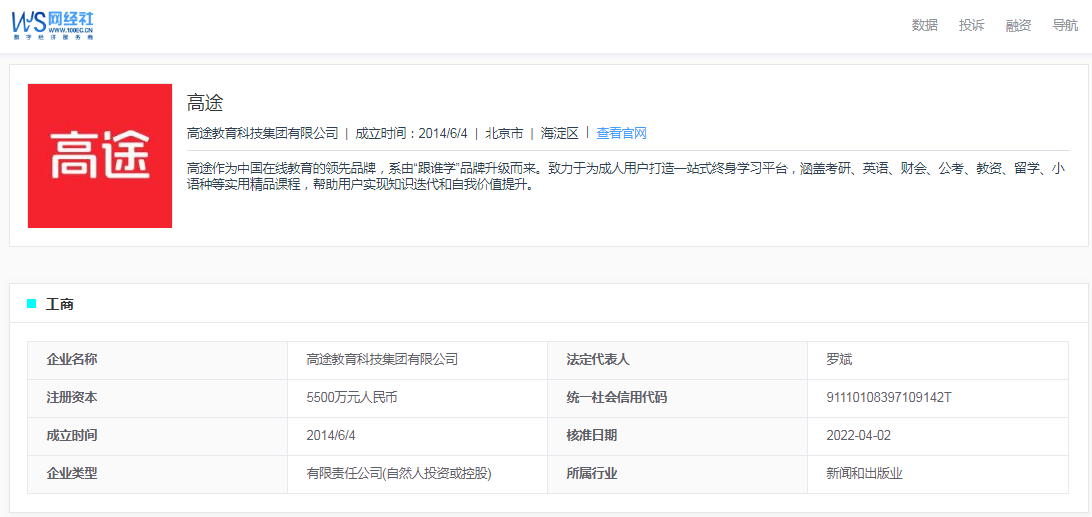Click approval date 2022-04-02
Viewport: 1092px width, 517px height.
[859, 435]
